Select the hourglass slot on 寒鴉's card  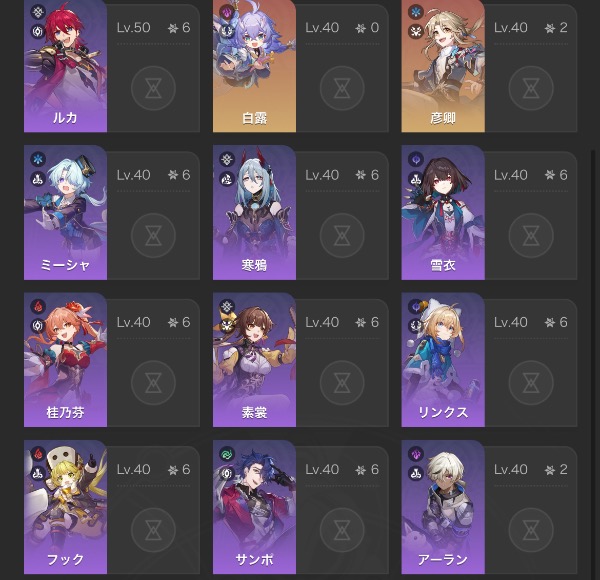coord(342,235)
